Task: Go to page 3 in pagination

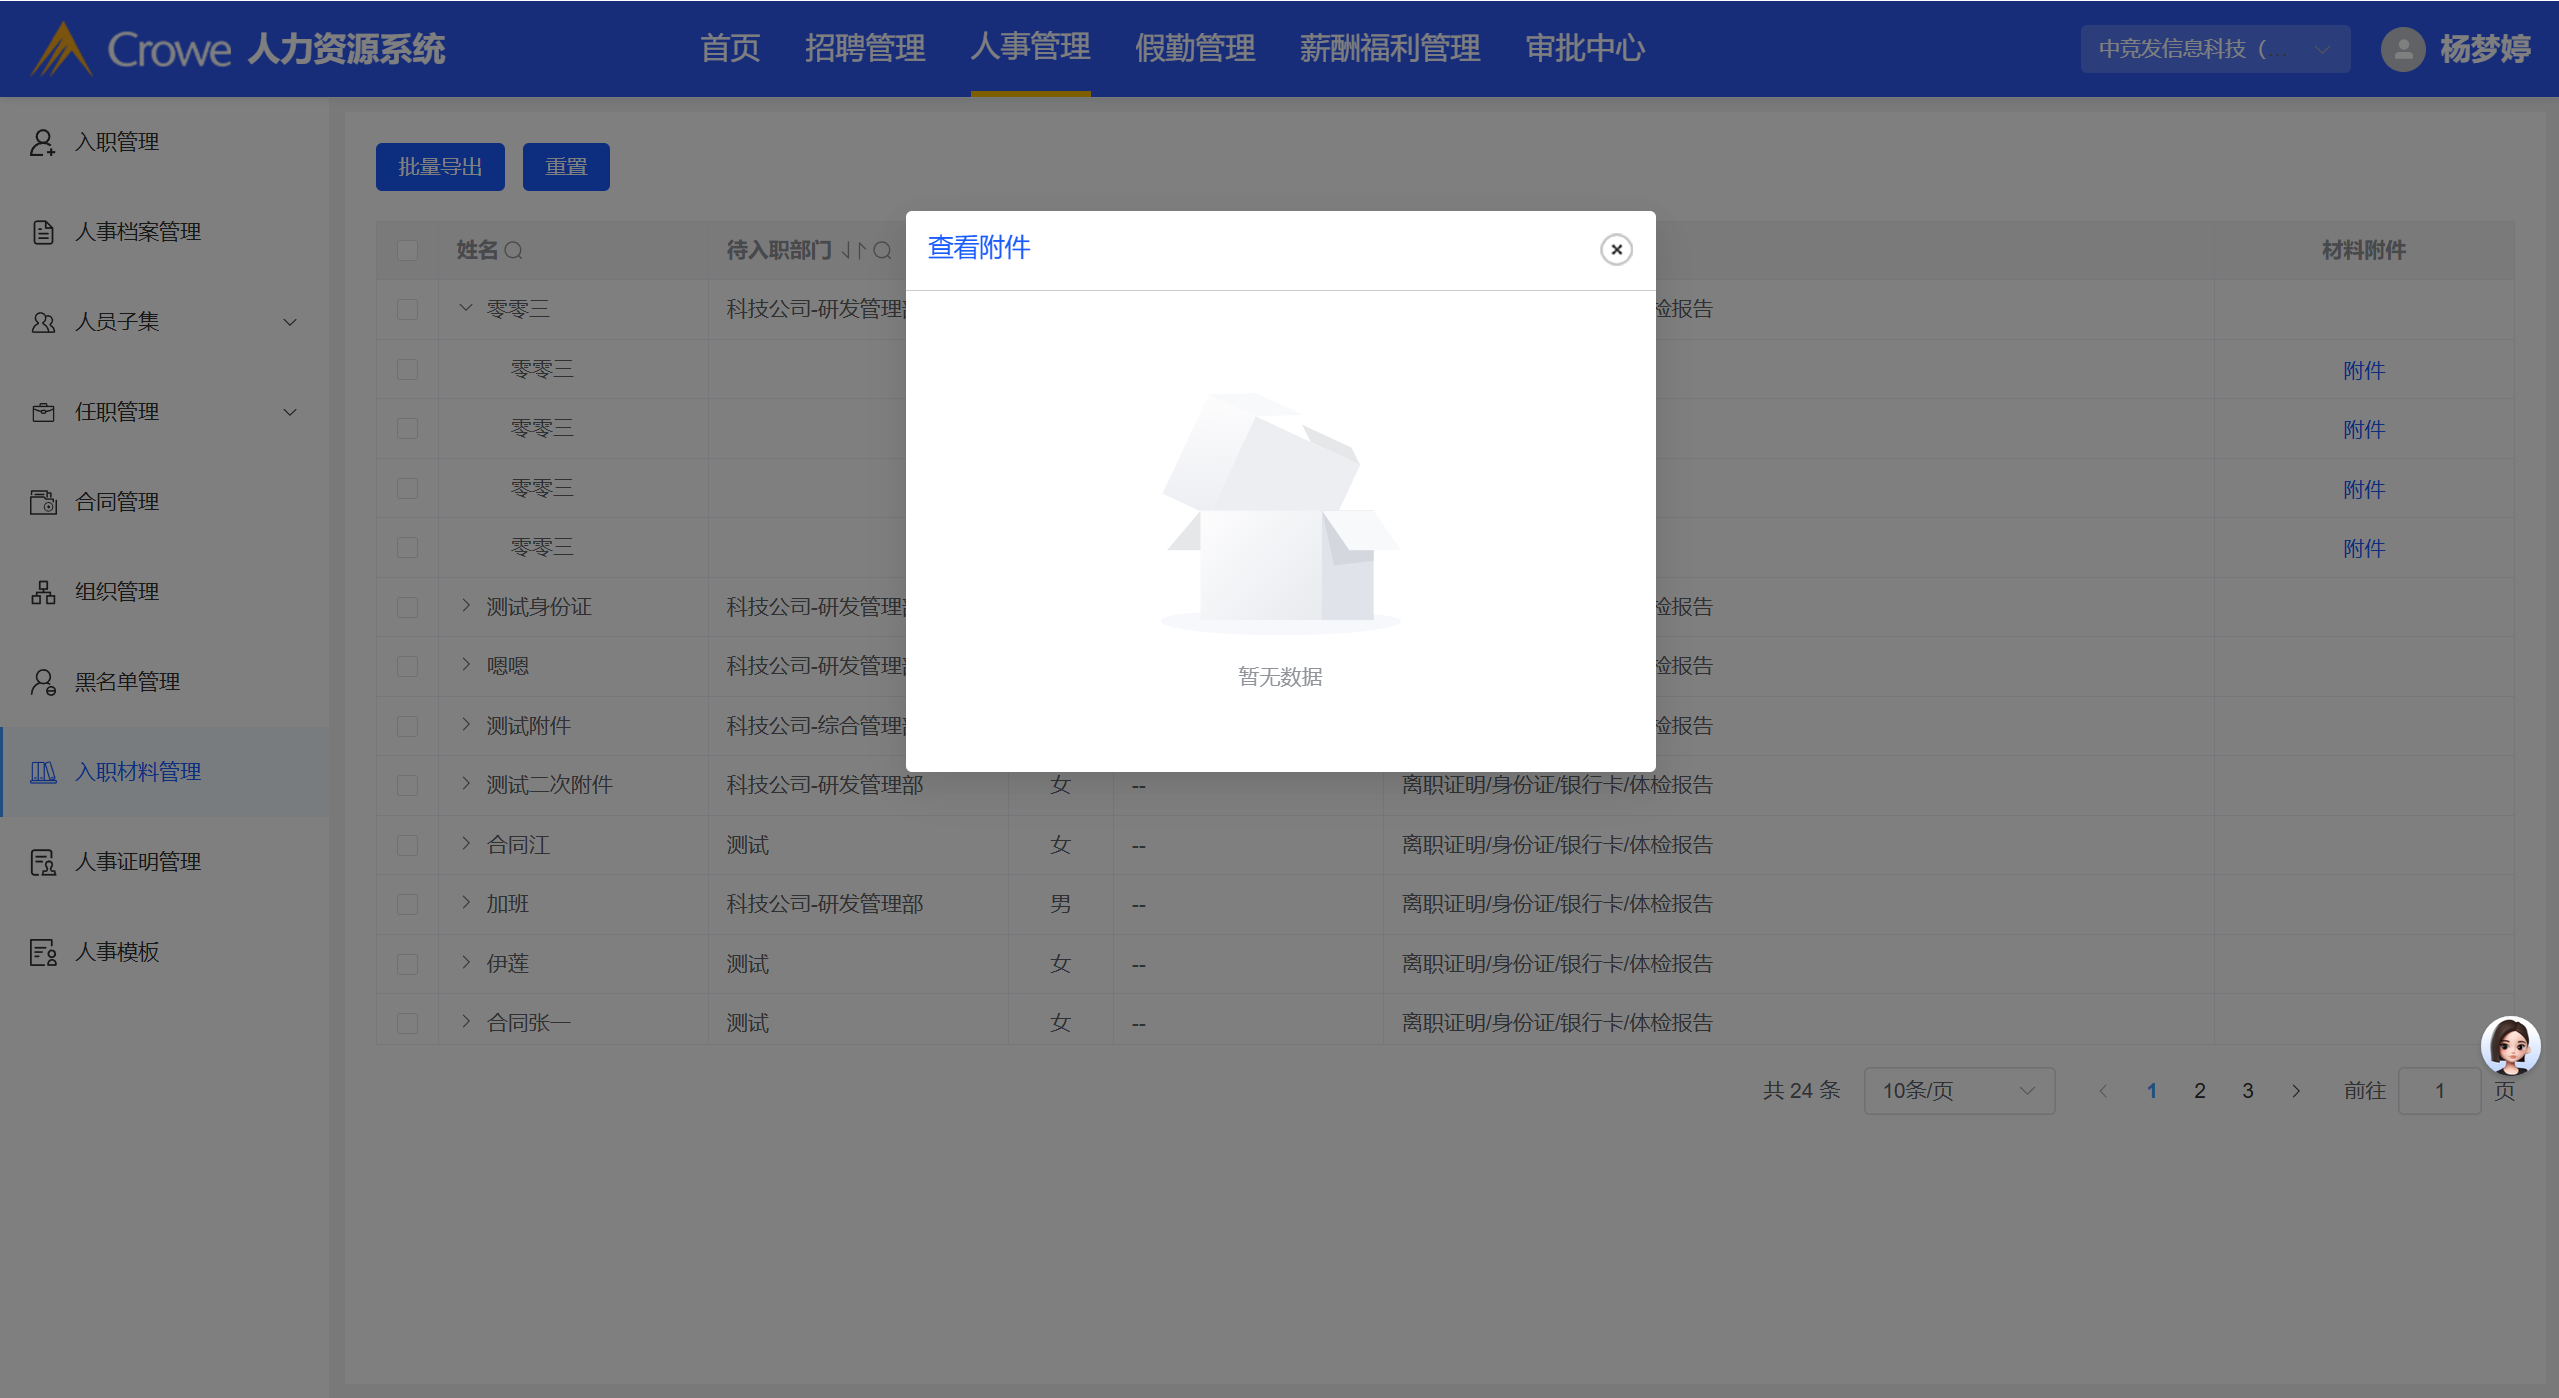Action: click(x=2247, y=1091)
